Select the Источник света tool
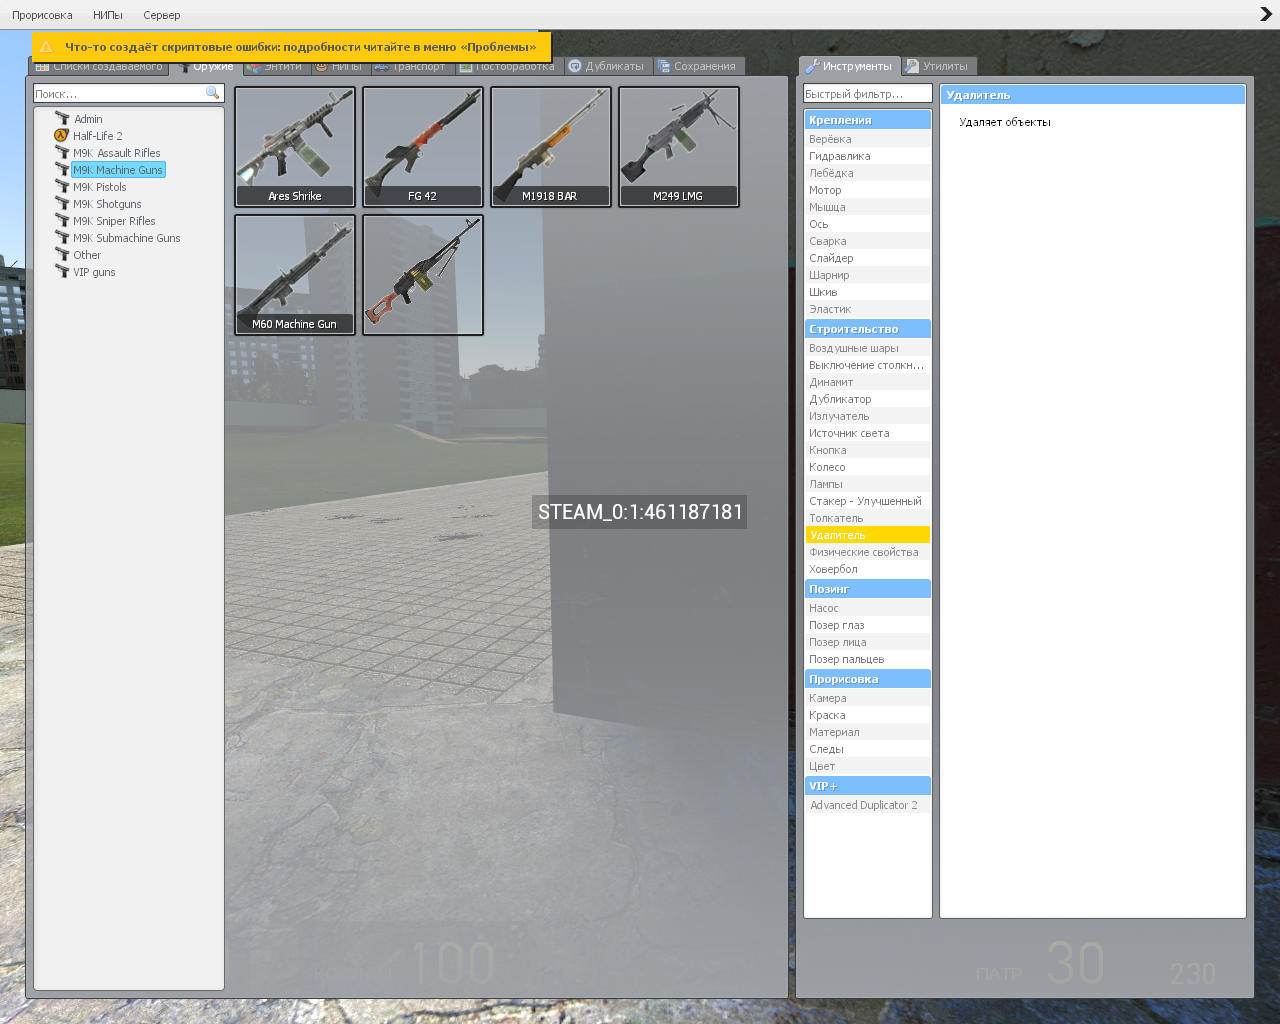The width and height of the screenshot is (1280, 1024). (868, 433)
